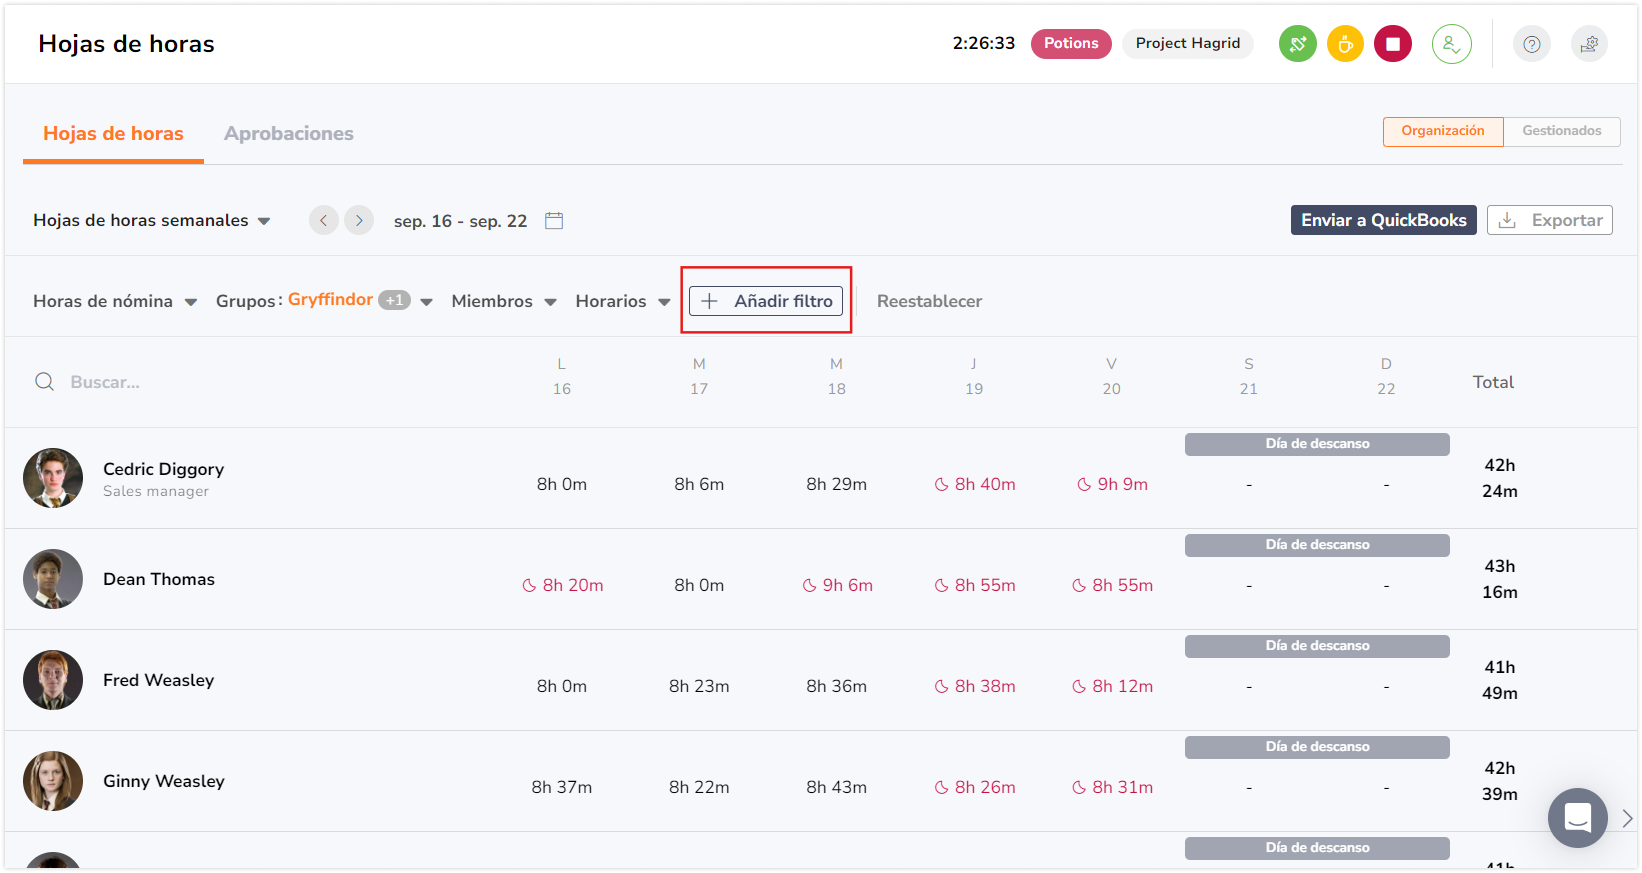Image resolution: width=1642 pixels, height=873 pixels.
Task: Go to previous week arrow
Action: 323,220
